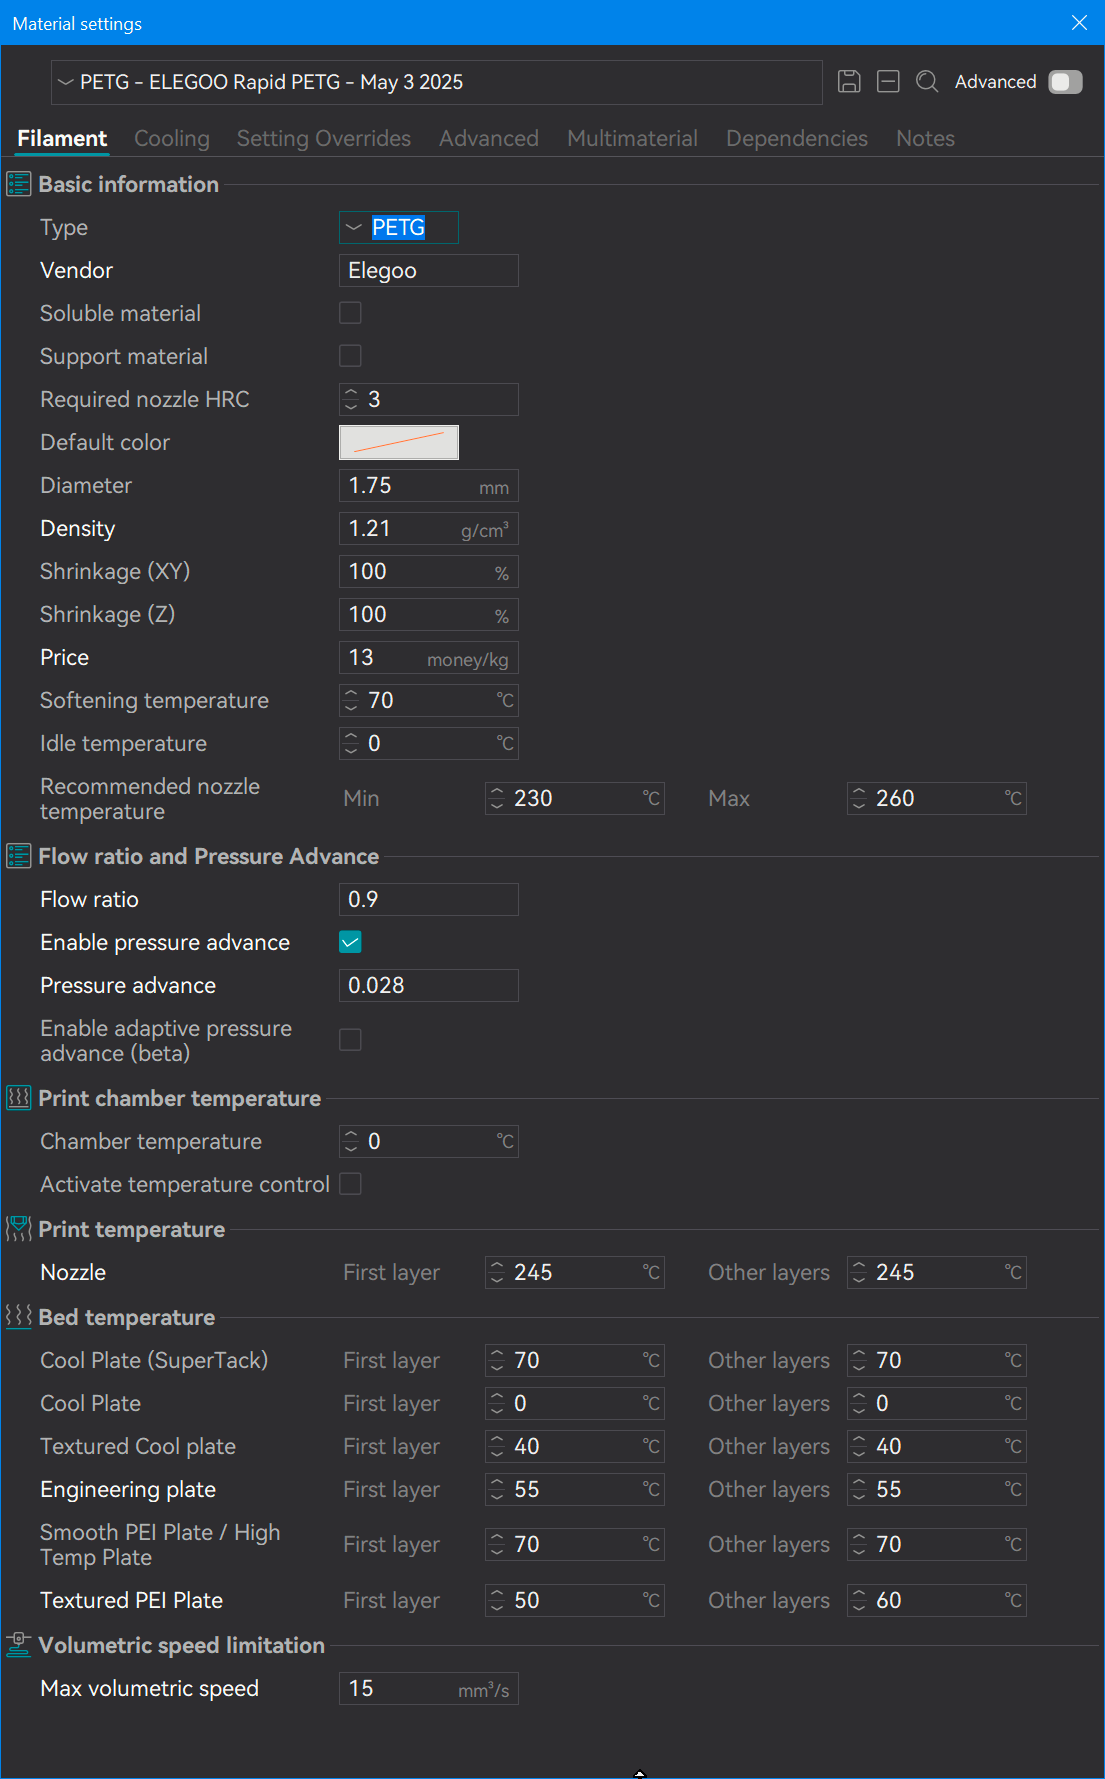1105x1779 pixels.
Task: Open the filament preset dropdown
Action: pyautogui.click(x=437, y=82)
